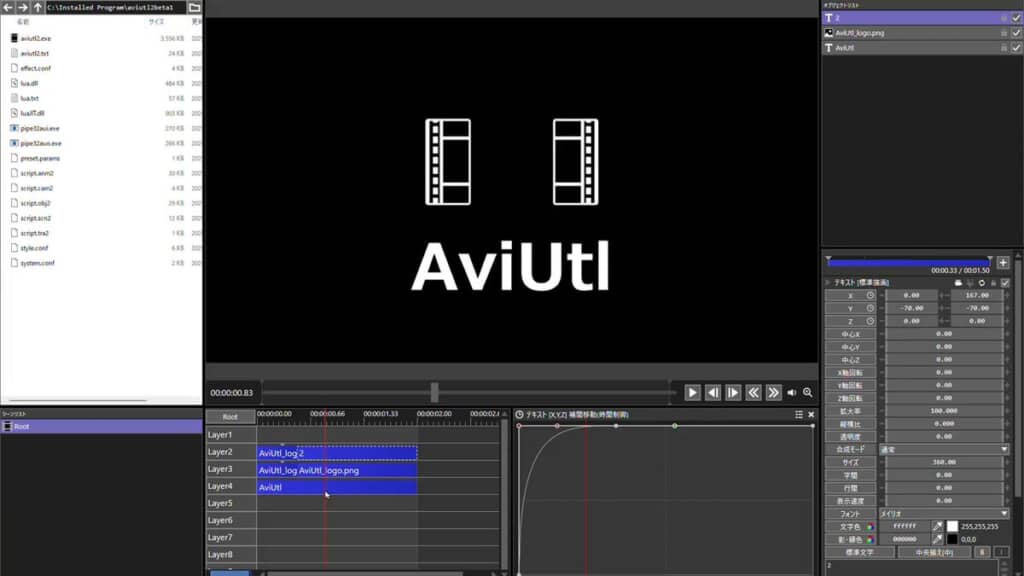Viewport: 1024px width, 576px height.
Task: Click the black shadow color swatch
Action: click(x=952, y=539)
